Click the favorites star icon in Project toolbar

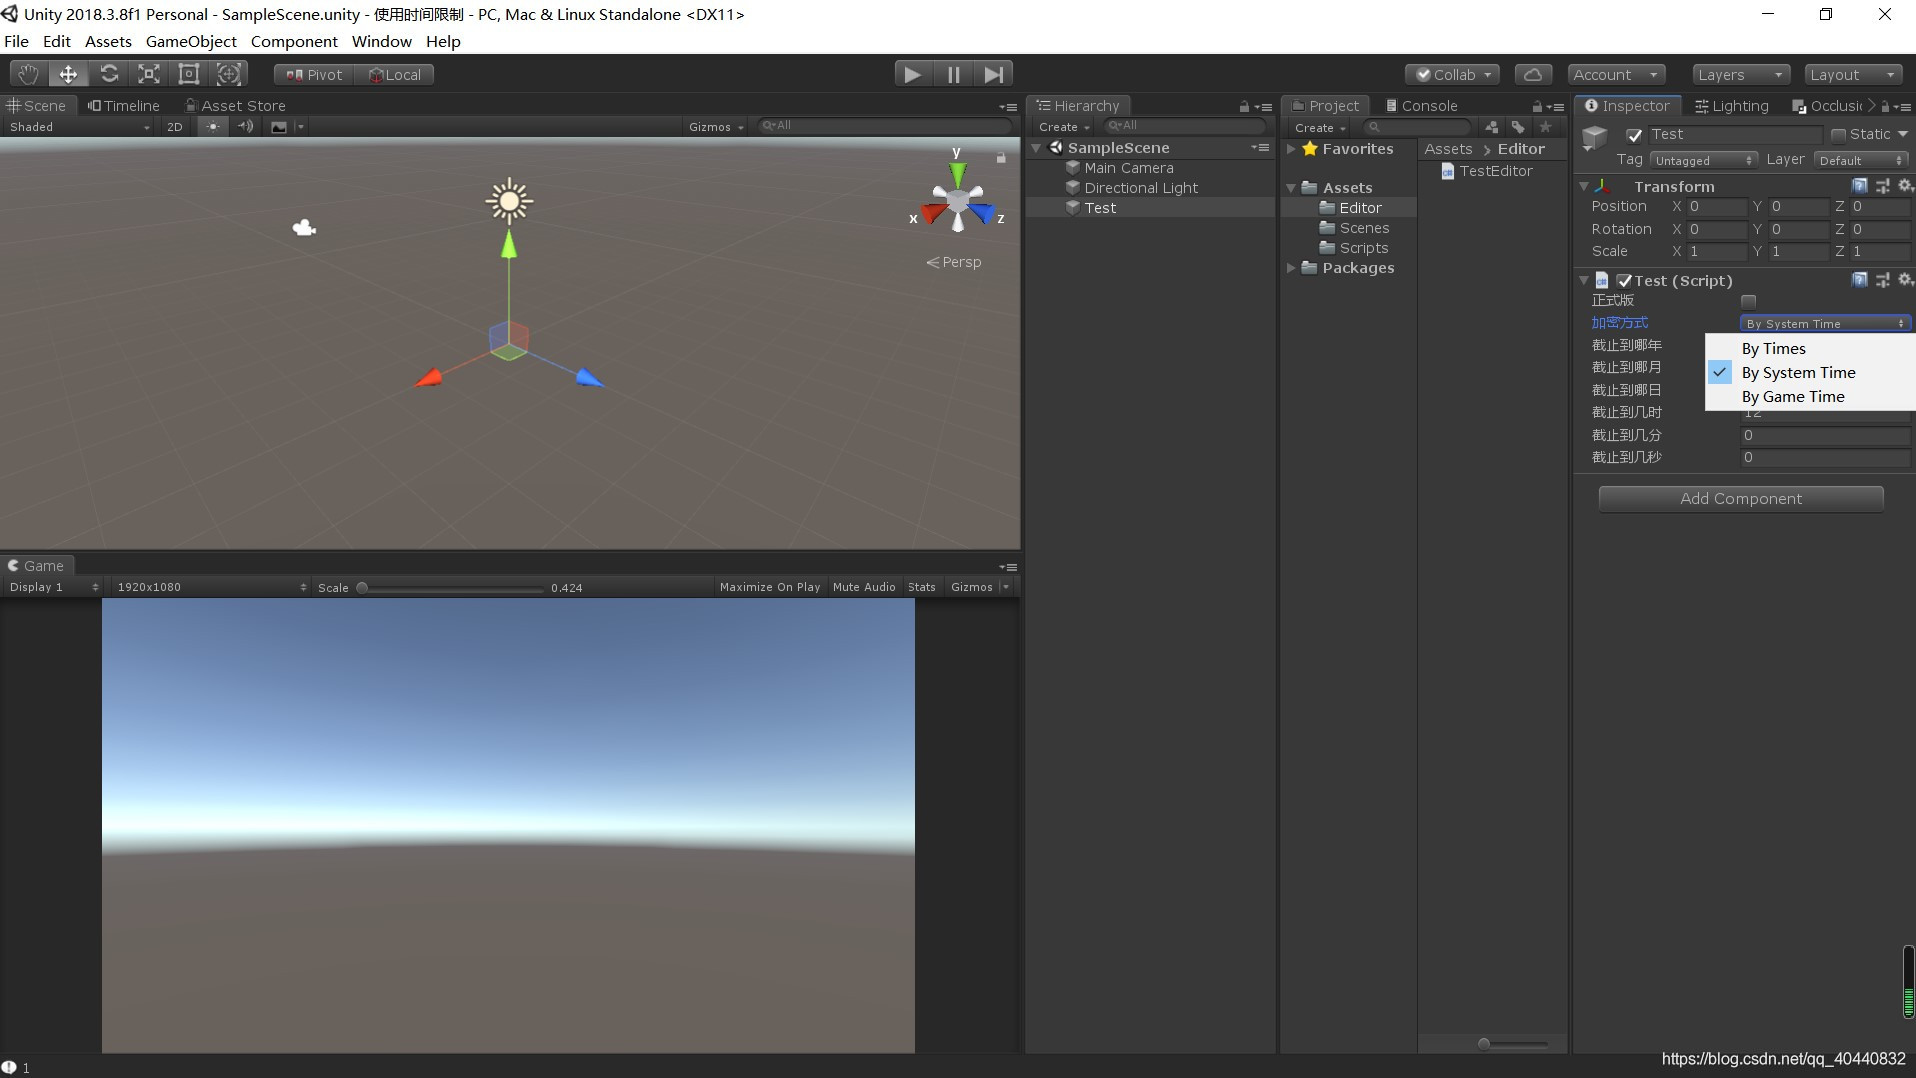(1546, 127)
